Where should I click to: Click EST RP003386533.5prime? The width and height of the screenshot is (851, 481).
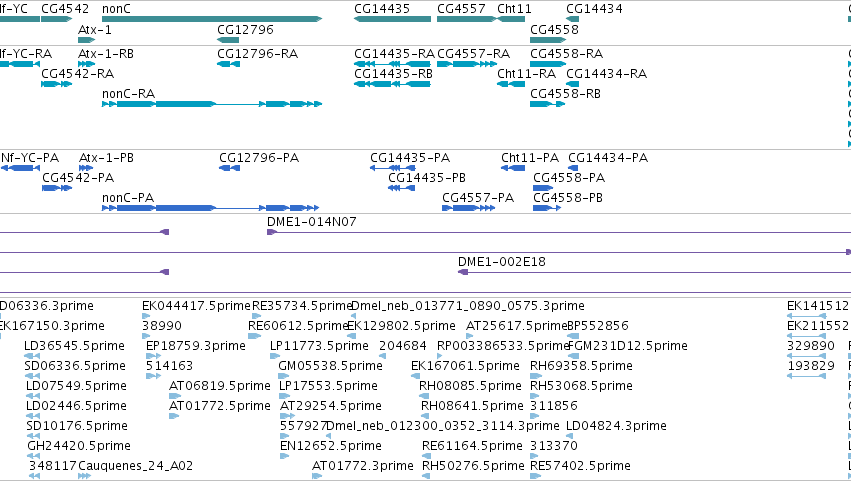tap(503, 346)
